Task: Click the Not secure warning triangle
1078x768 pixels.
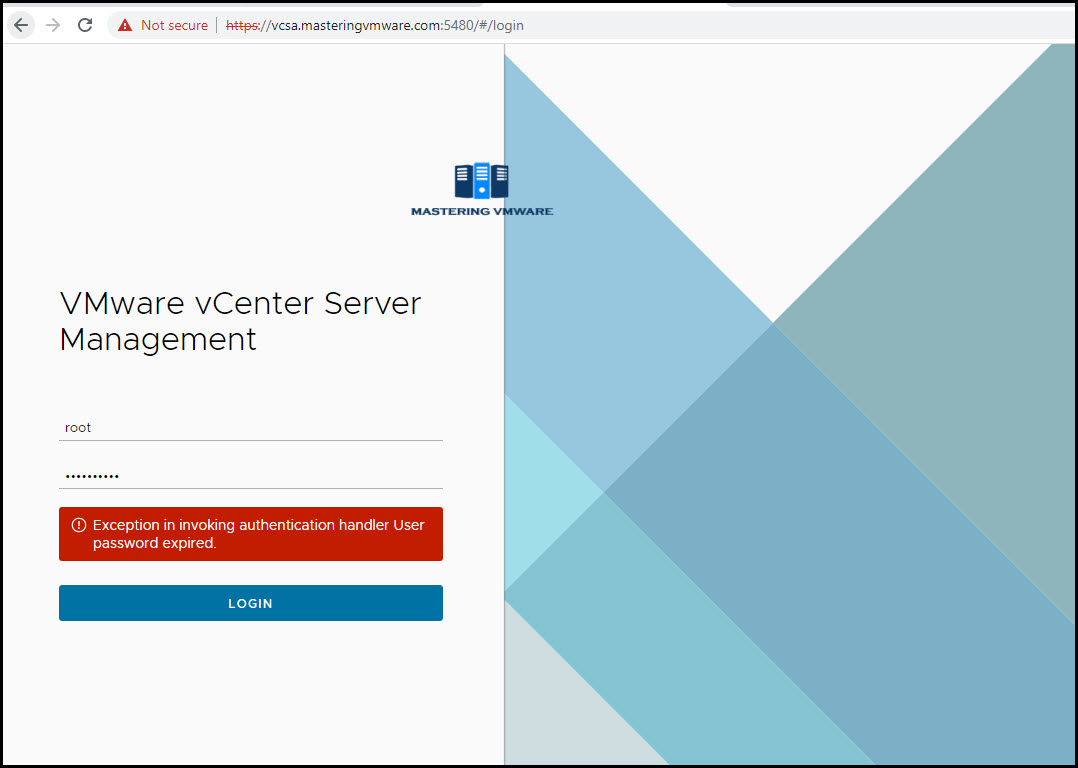Action: [124, 25]
